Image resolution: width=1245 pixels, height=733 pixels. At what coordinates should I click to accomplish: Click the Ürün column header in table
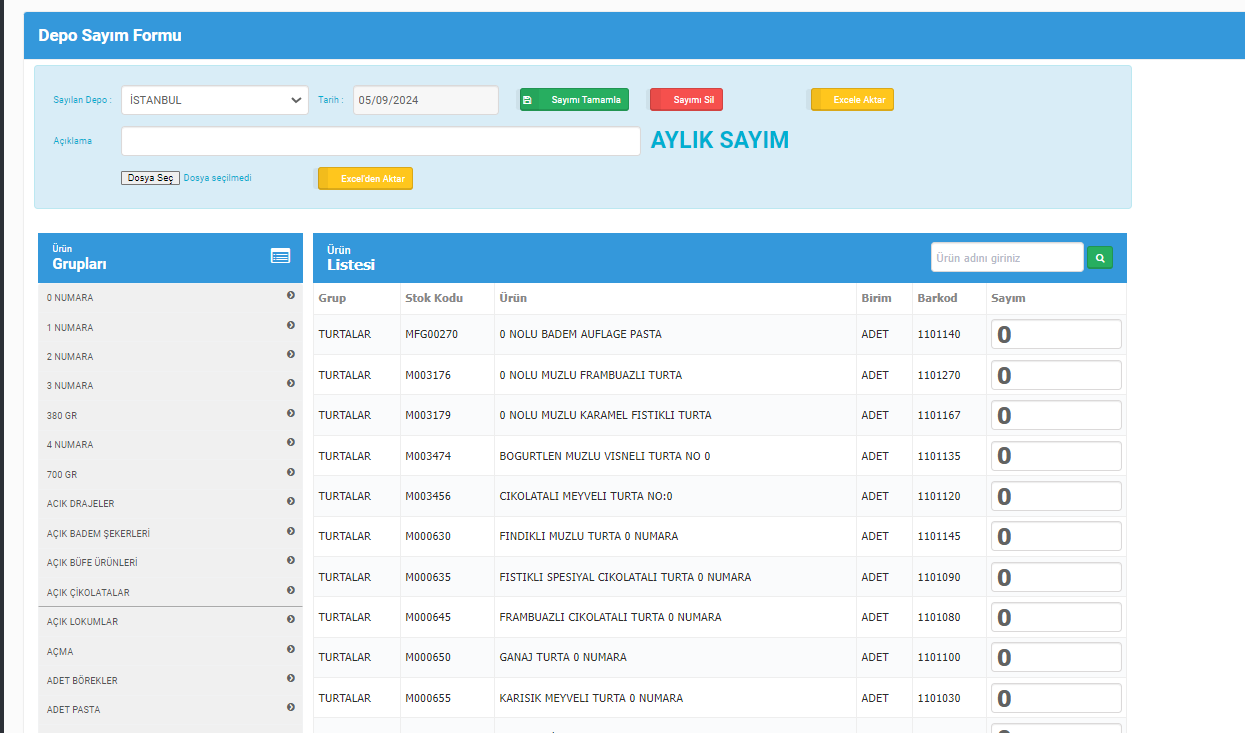tap(513, 298)
